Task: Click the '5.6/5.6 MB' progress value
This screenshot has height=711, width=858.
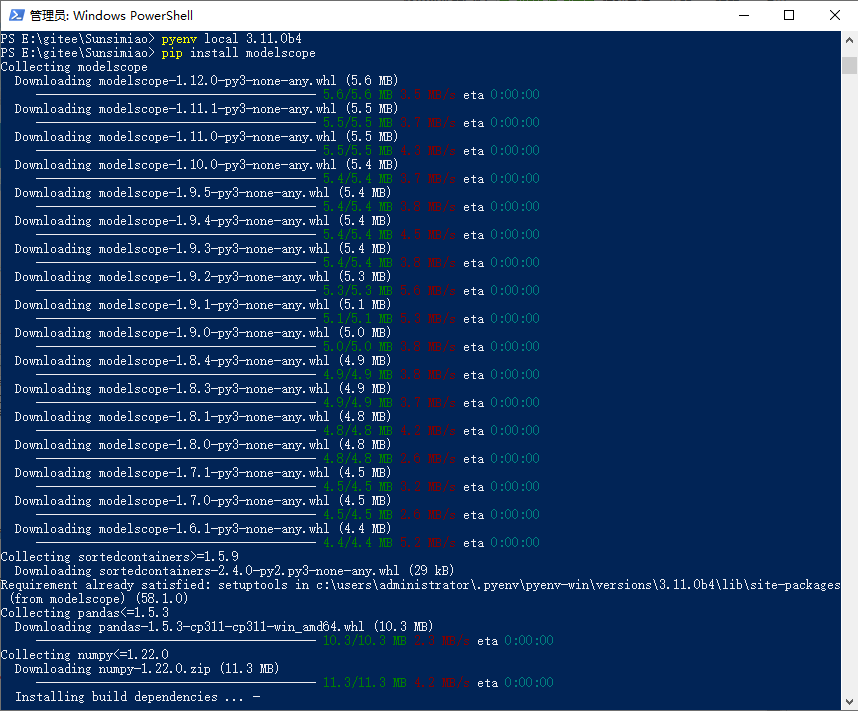Action: coord(358,95)
